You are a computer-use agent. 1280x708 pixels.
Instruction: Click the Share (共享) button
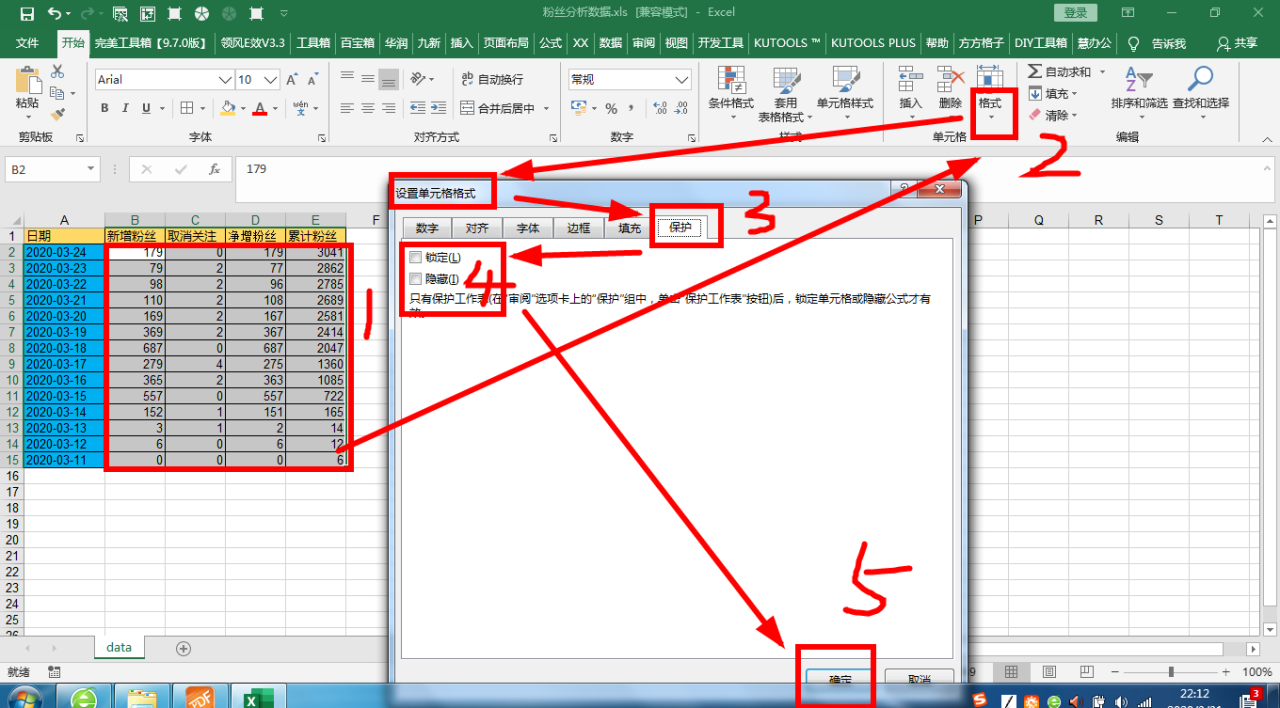pos(1236,44)
